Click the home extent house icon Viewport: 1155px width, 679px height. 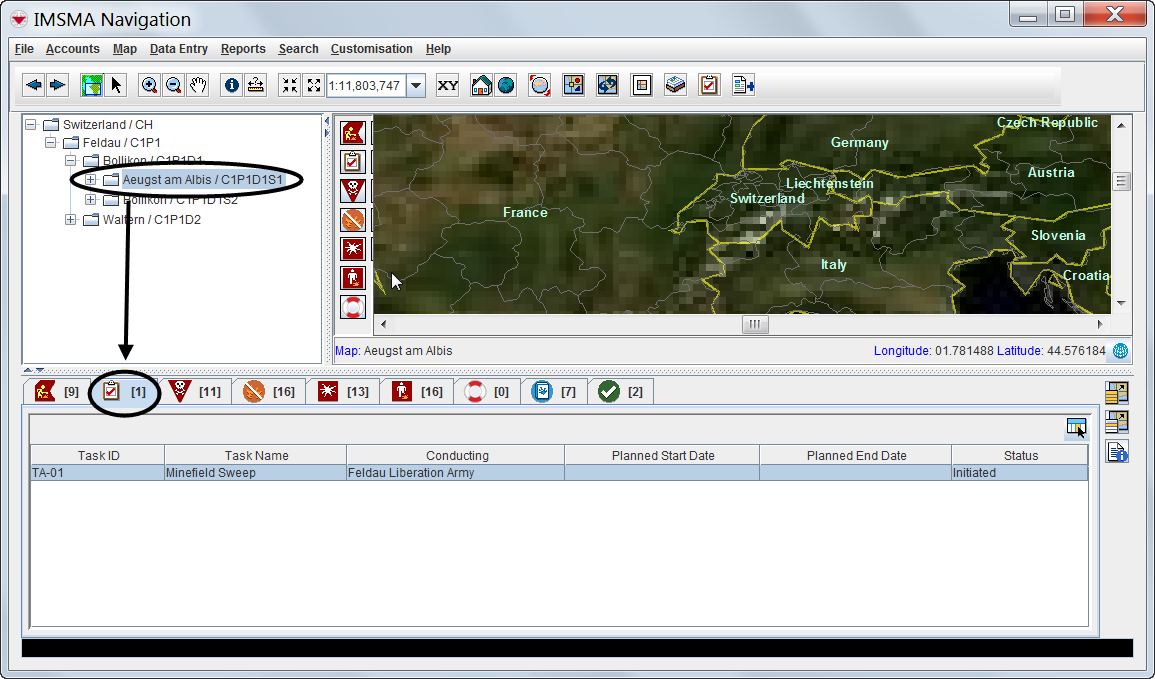click(481, 85)
